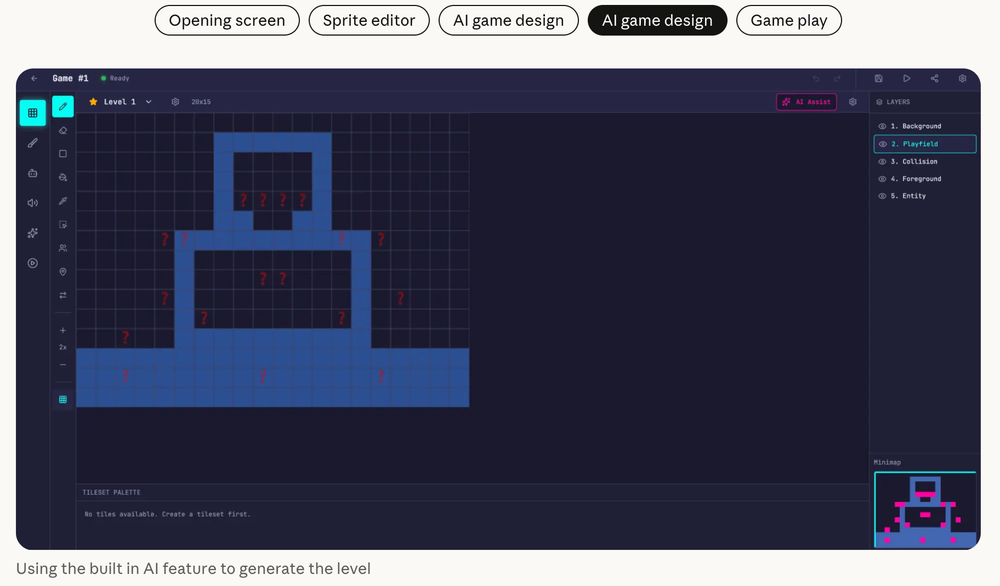
Task: Click the AI Assist button
Action: pos(806,102)
